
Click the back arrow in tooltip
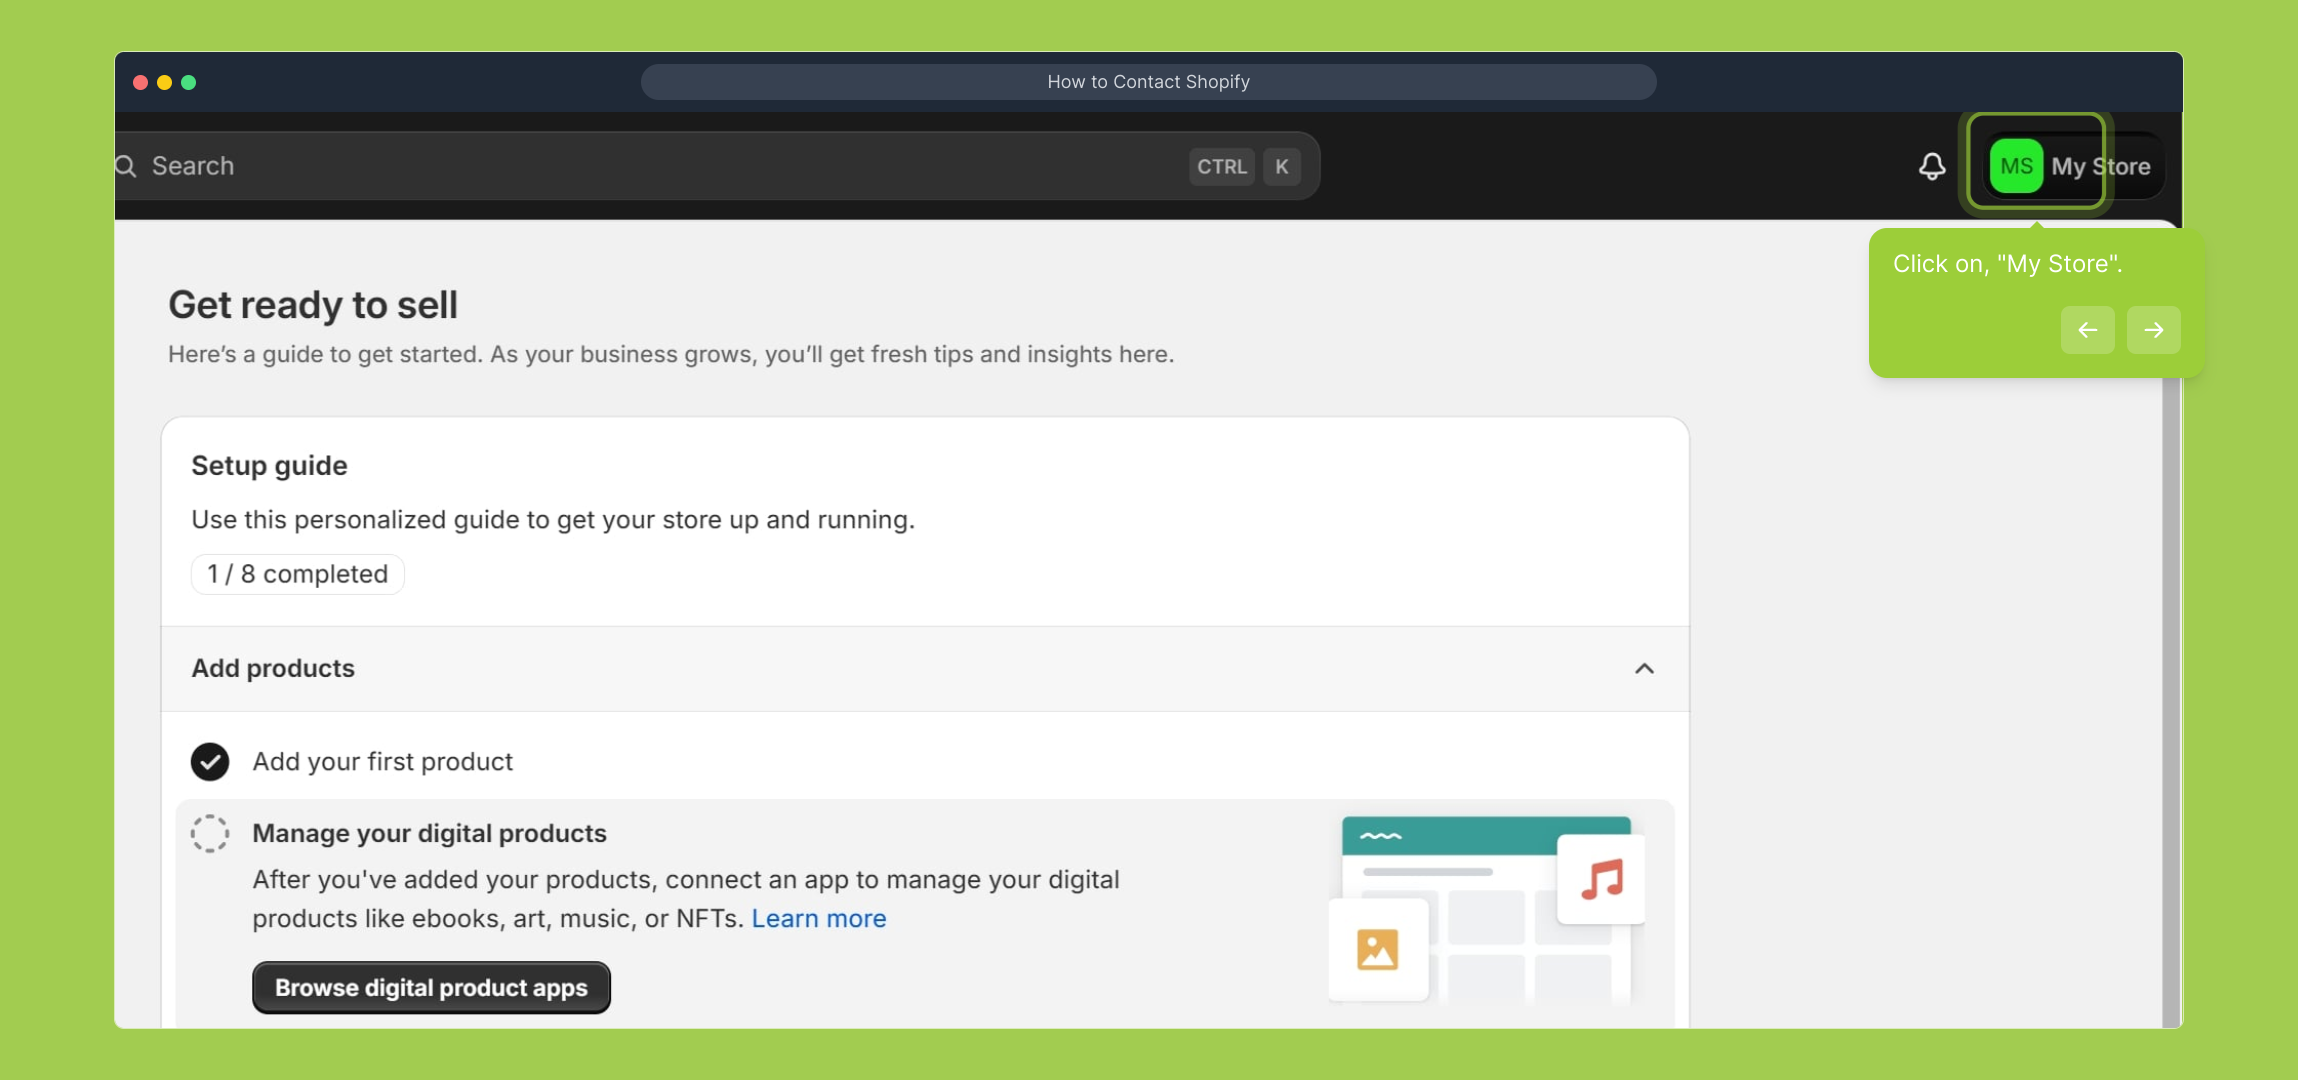[2087, 330]
